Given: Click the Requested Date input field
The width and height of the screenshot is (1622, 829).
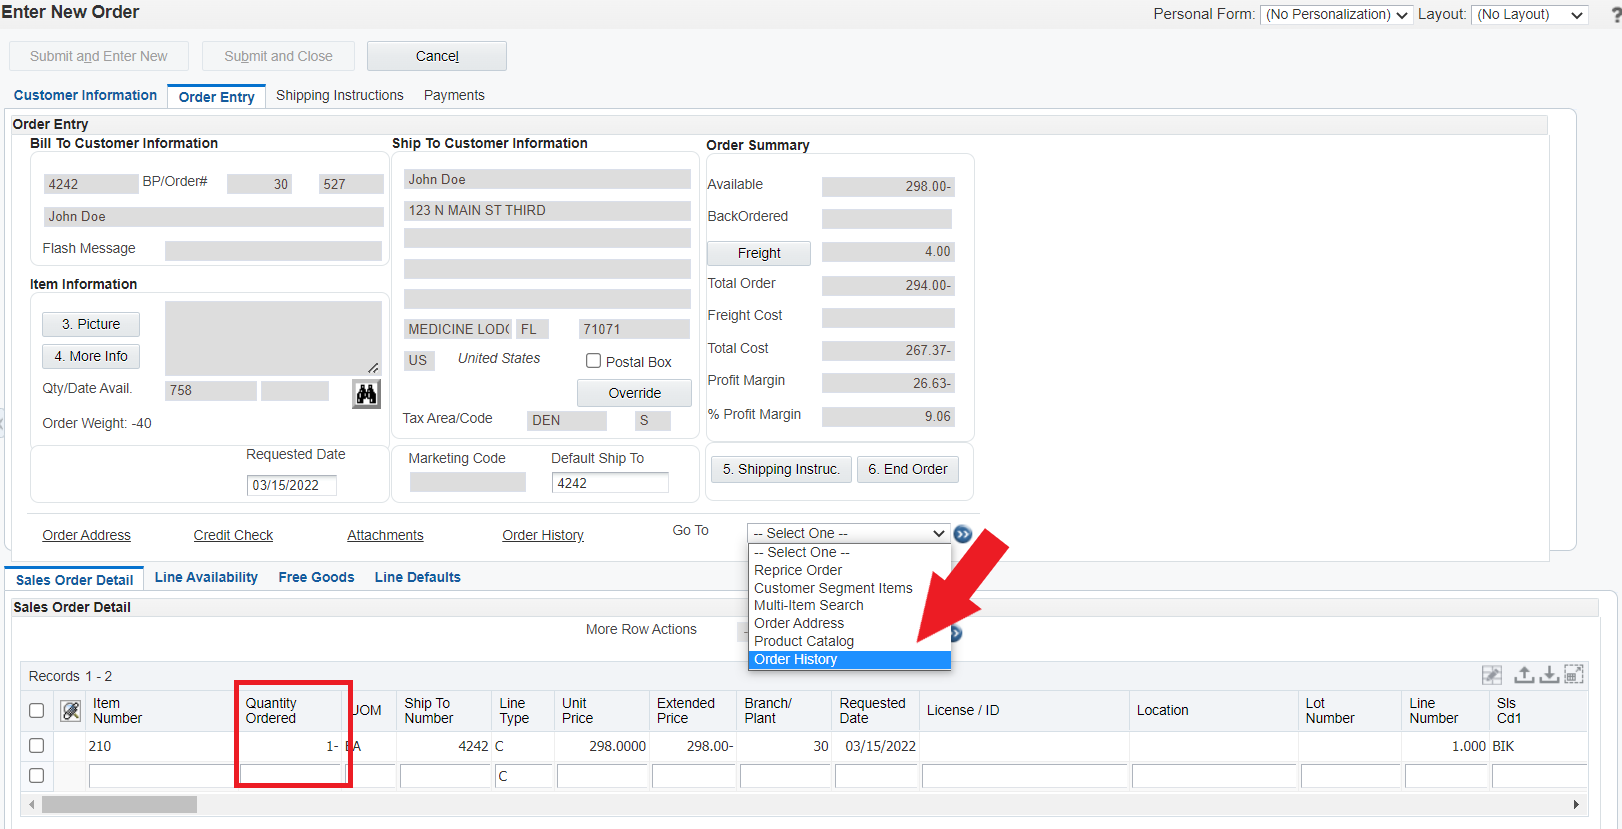Looking at the screenshot, I should pyautogui.click(x=291, y=485).
